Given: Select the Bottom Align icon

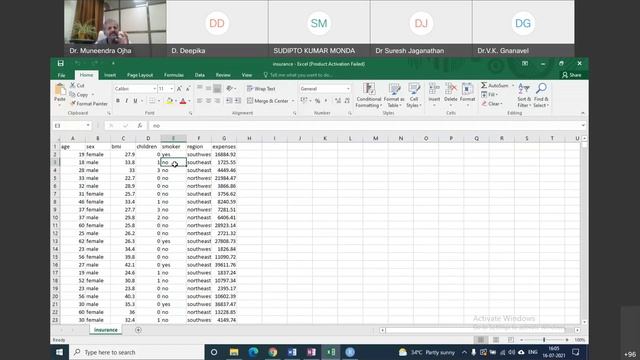Looking at the screenshot, I should (x=217, y=88).
